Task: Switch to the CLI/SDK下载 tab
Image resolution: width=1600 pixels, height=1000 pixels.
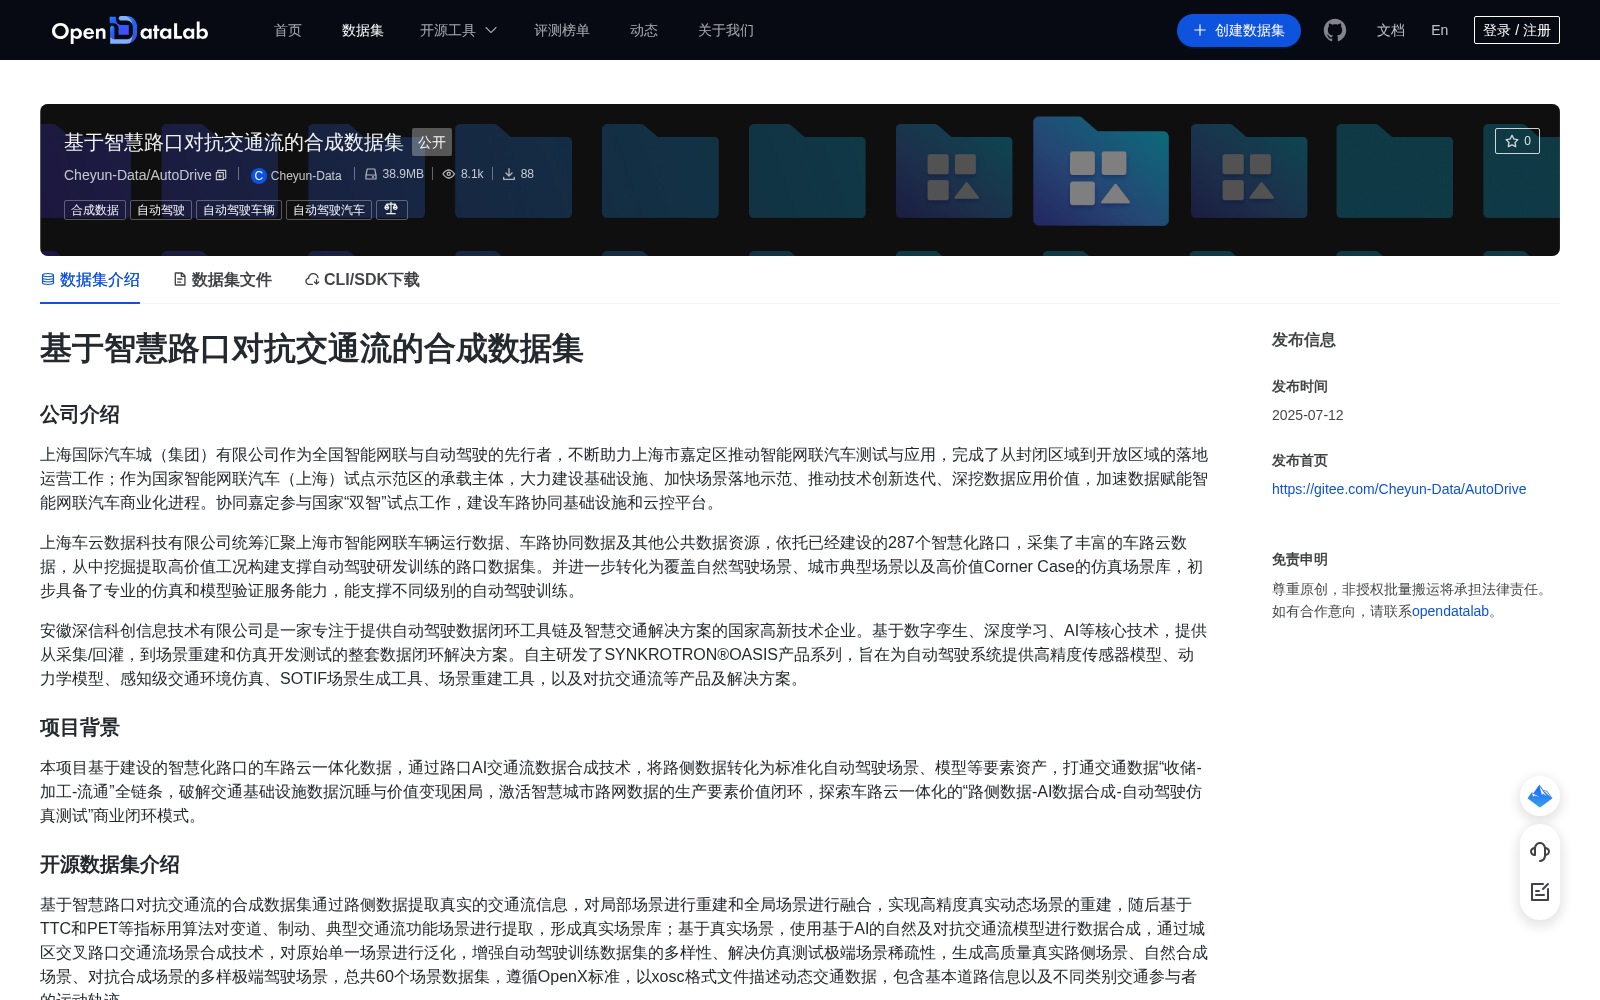Action: [x=362, y=280]
